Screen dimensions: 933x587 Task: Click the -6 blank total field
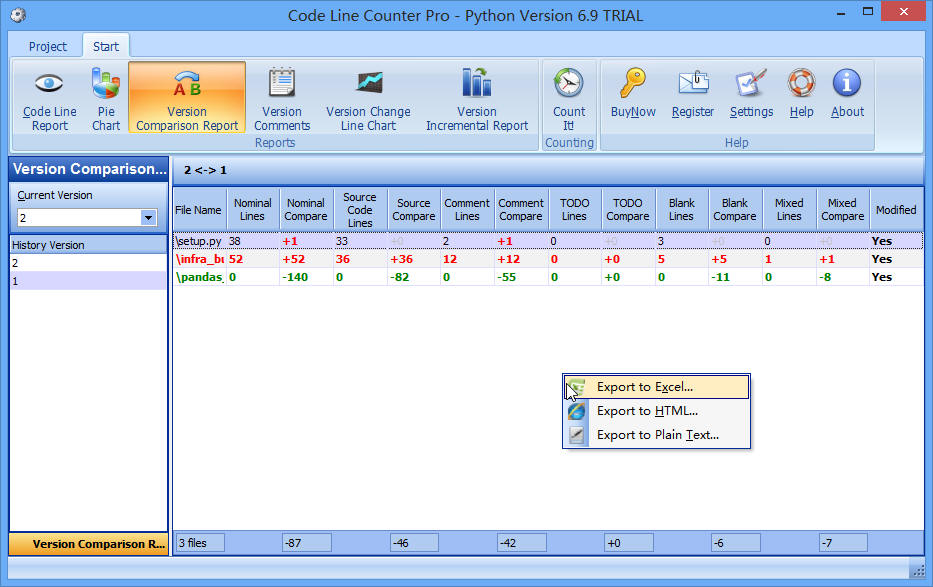tap(735, 543)
